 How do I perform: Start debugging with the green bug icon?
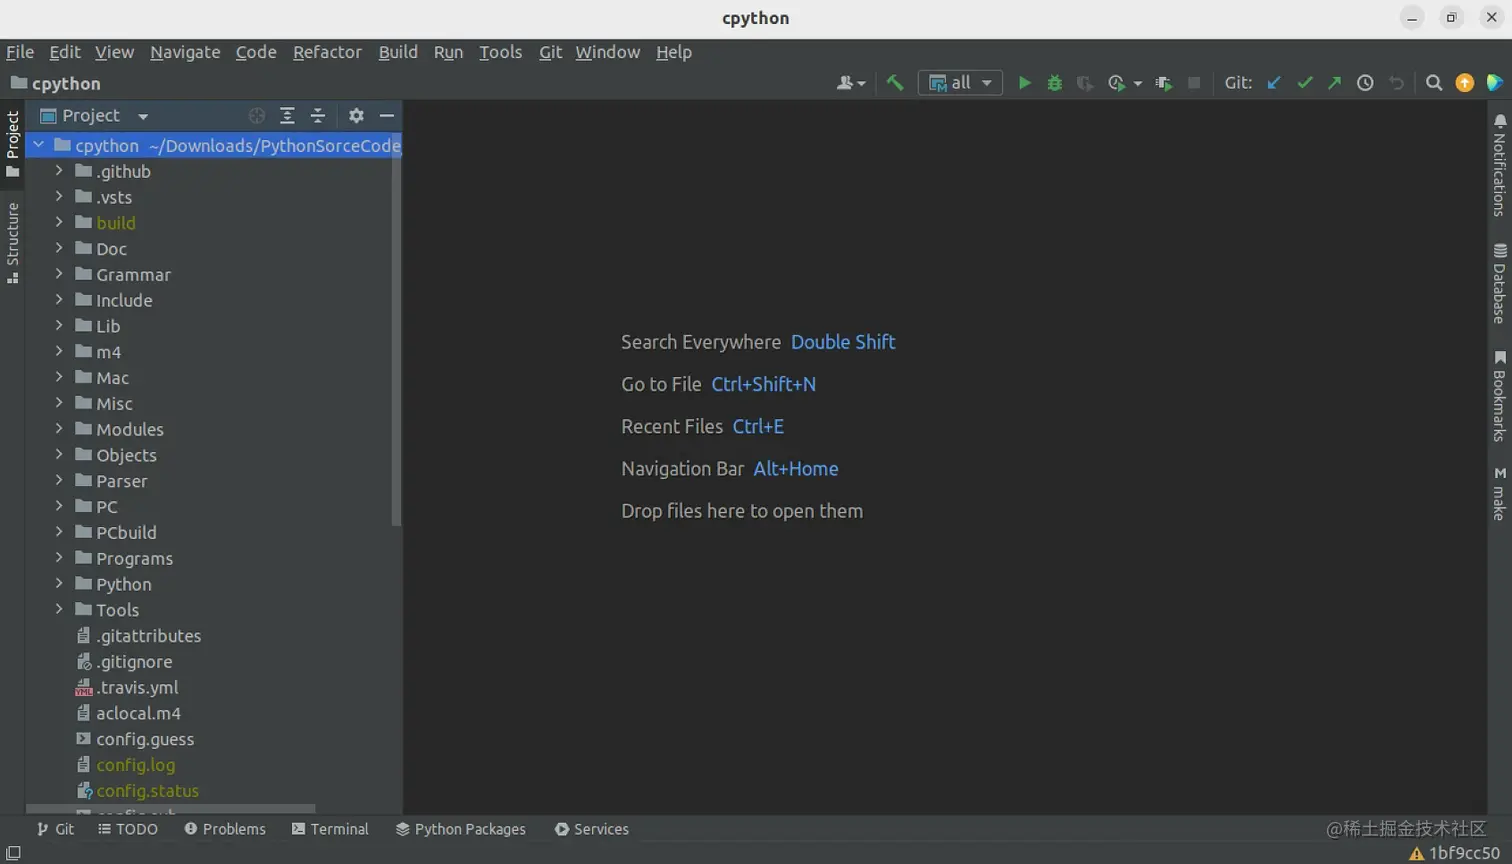pyautogui.click(x=1054, y=83)
